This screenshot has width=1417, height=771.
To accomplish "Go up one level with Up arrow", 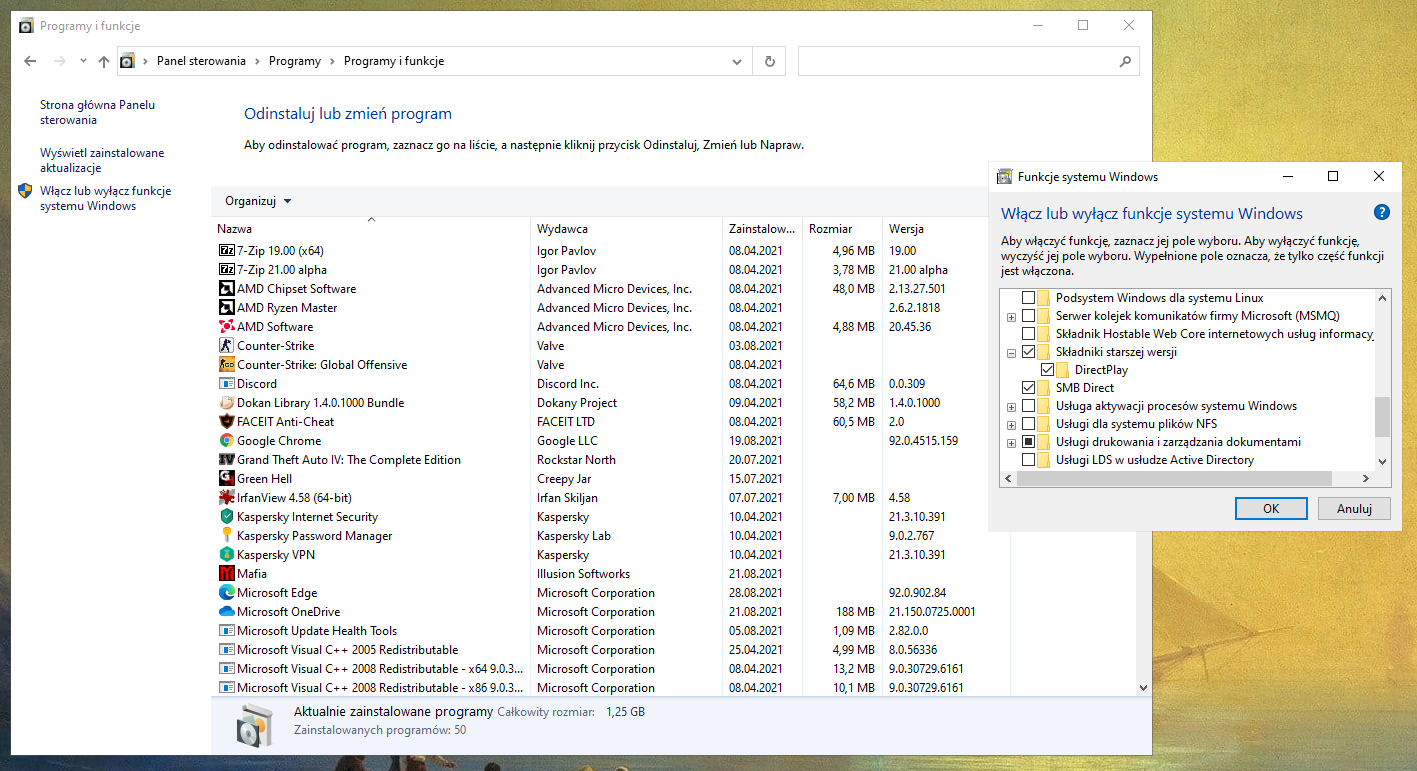I will 104,61.
